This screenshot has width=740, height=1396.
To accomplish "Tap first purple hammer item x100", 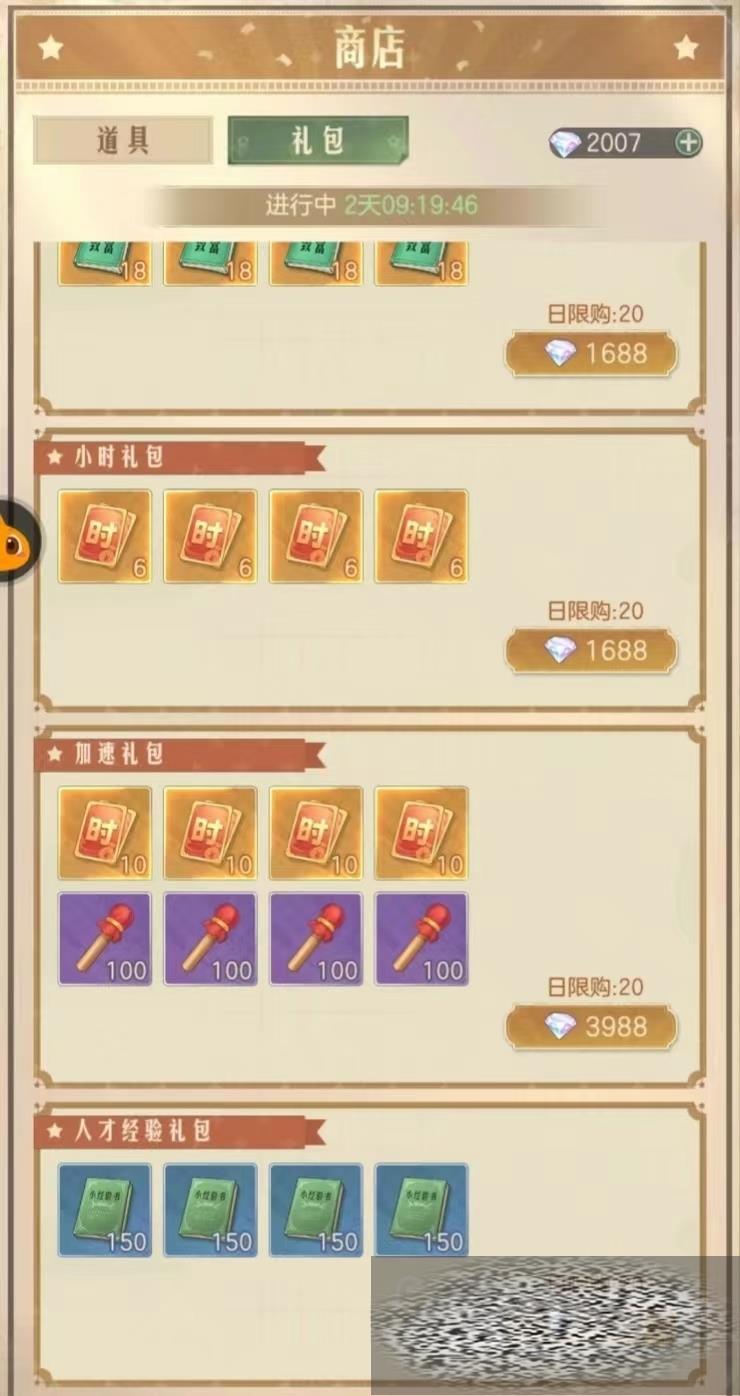I will point(105,939).
